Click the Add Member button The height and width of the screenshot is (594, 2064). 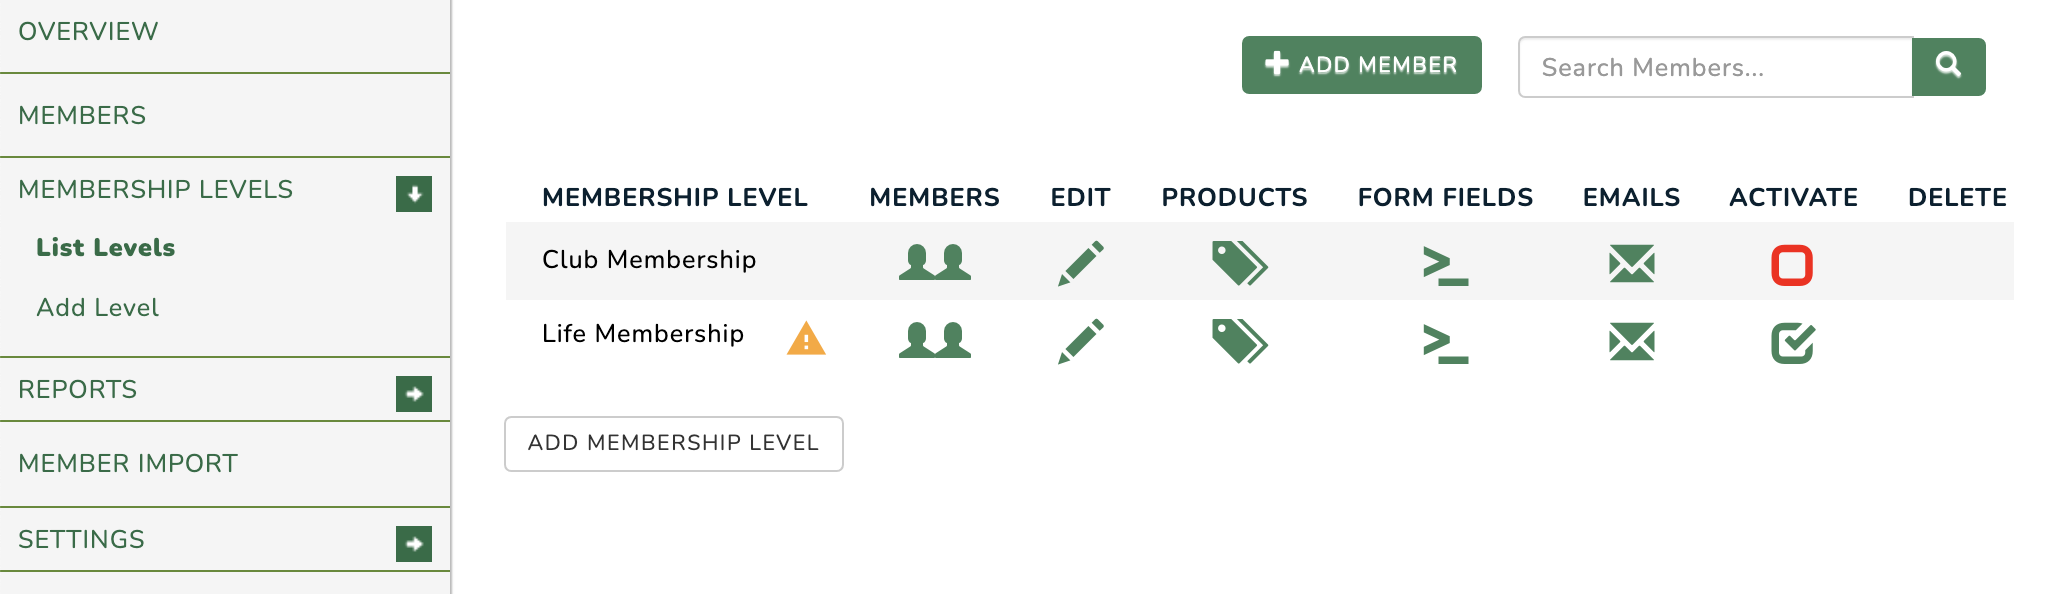tap(1360, 64)
